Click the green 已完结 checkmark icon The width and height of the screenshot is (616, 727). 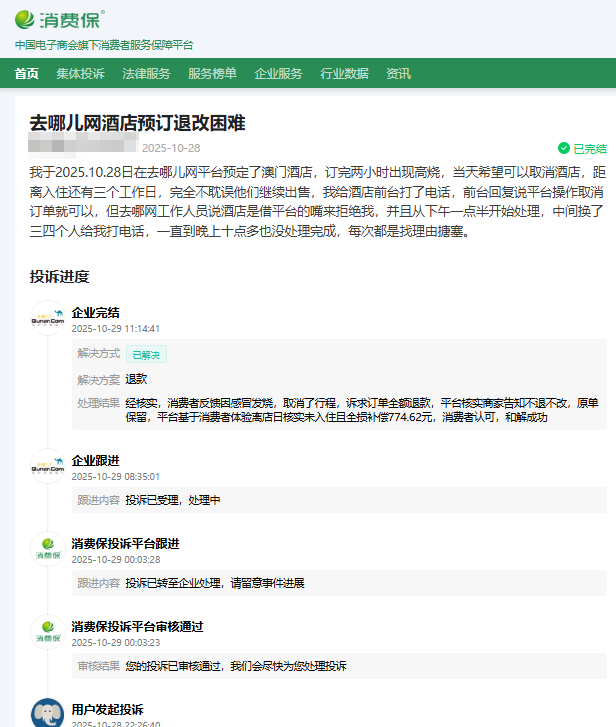pos(564,148)
